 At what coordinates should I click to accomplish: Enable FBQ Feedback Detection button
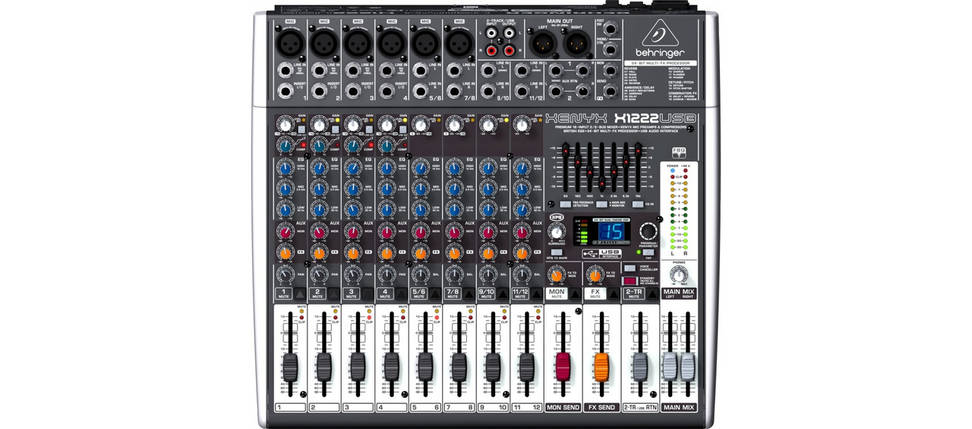point(565,203)
